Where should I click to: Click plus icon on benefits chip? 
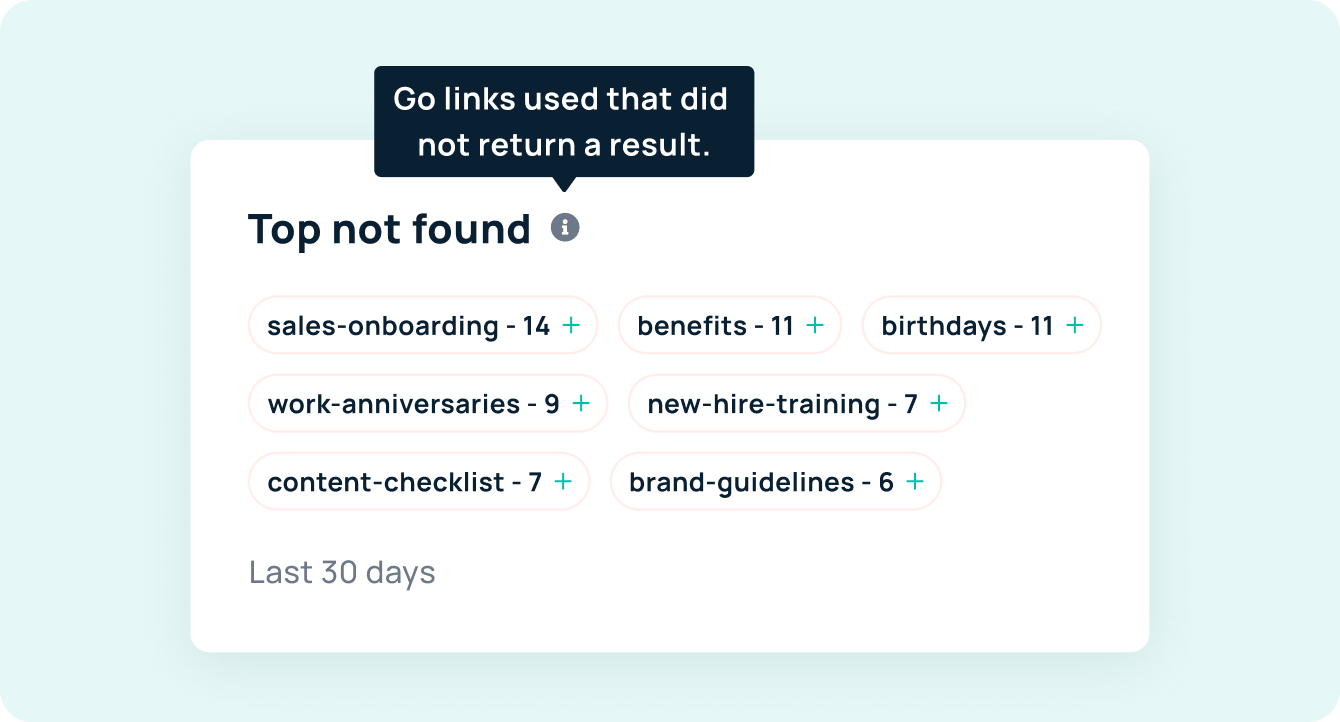(x=815, y=325)
